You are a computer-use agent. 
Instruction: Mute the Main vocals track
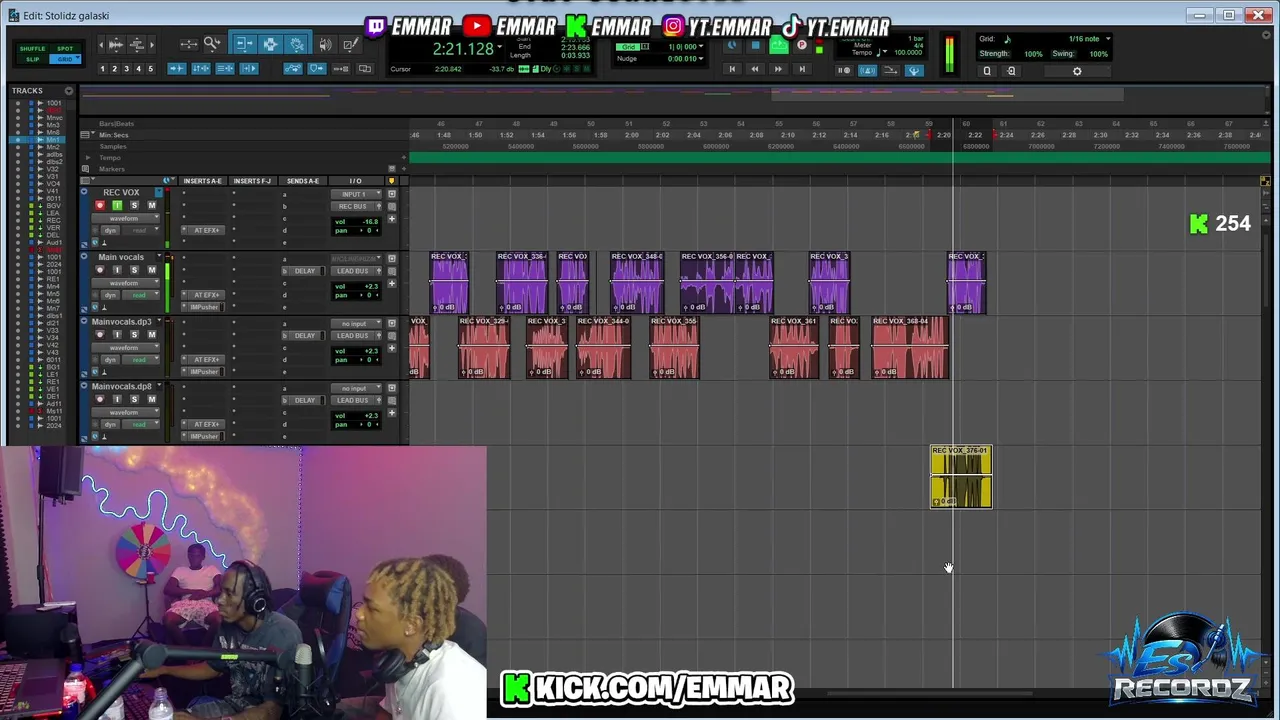pos(152,270)
